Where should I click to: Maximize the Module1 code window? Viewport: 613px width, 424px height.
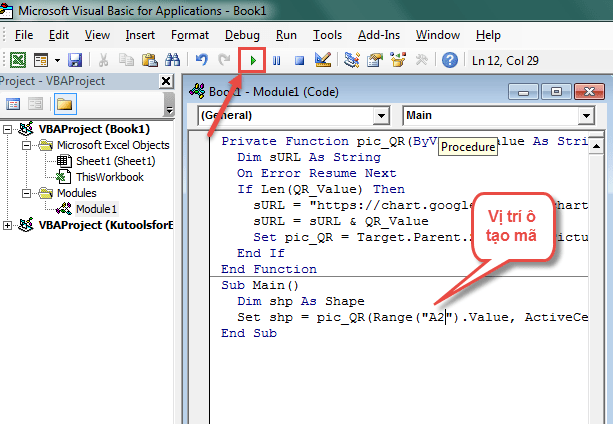[x=556, y=92]
